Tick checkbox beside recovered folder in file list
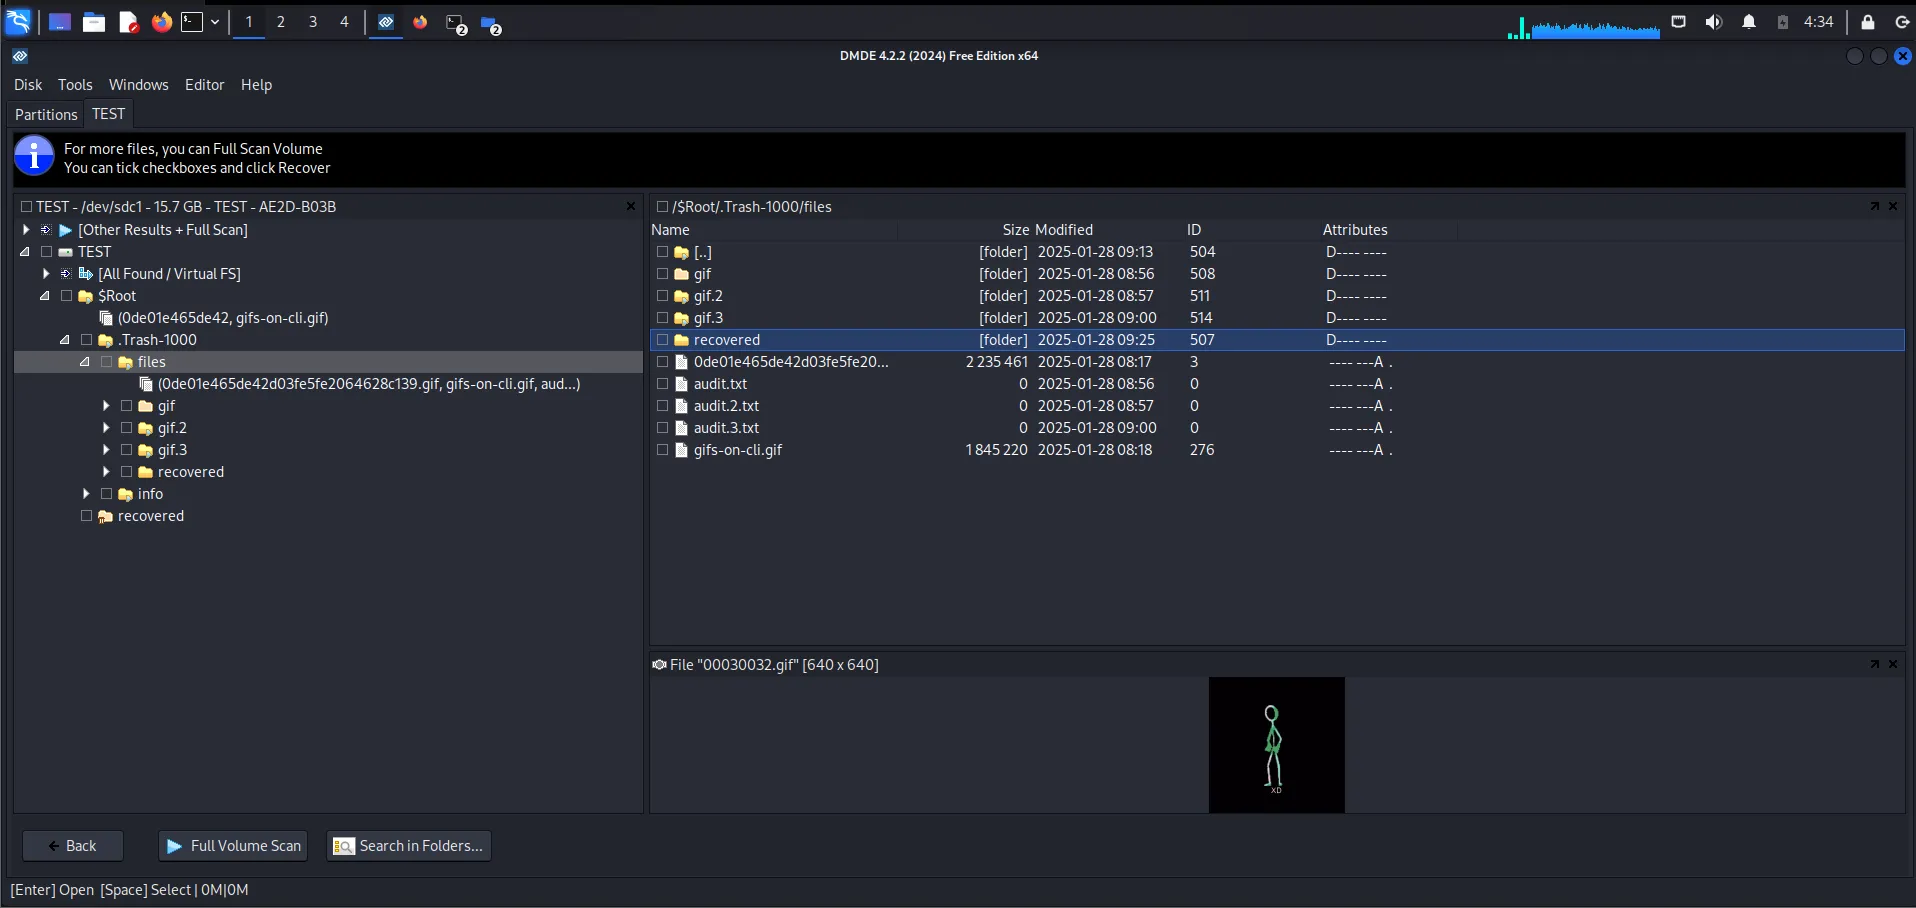Image resolution: width=1916 pixels, height=908 pixels. (x=662, y=340)
